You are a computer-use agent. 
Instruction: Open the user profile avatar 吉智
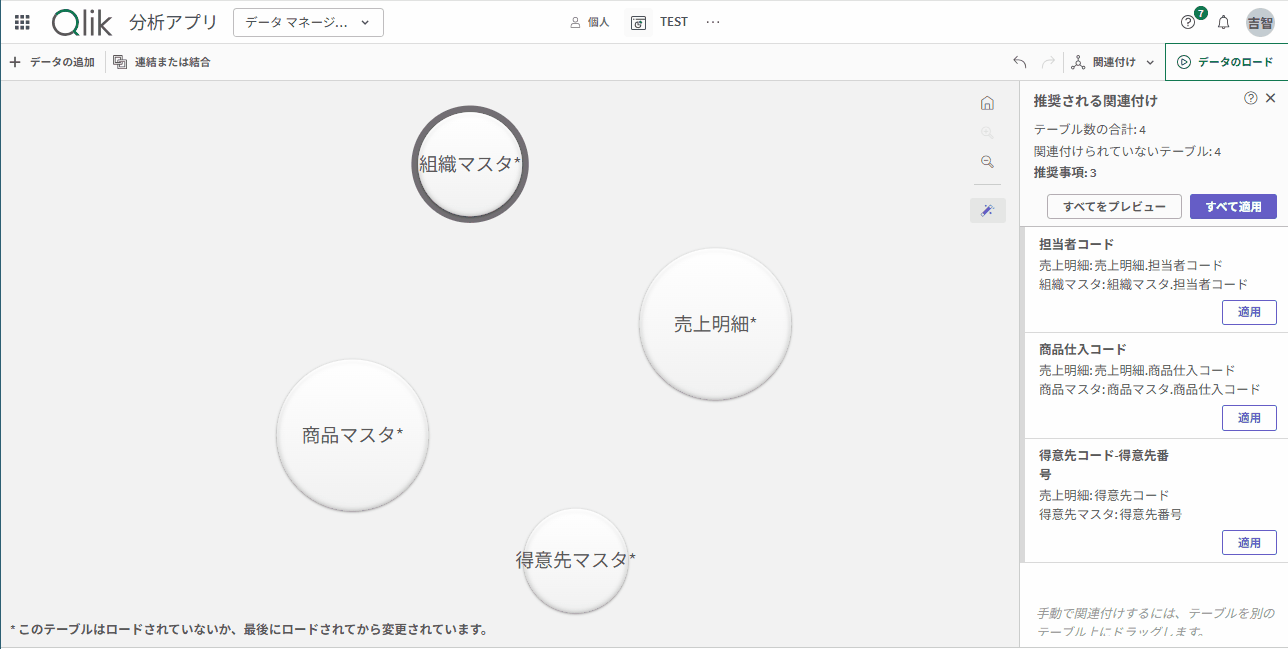[1260, 22]
